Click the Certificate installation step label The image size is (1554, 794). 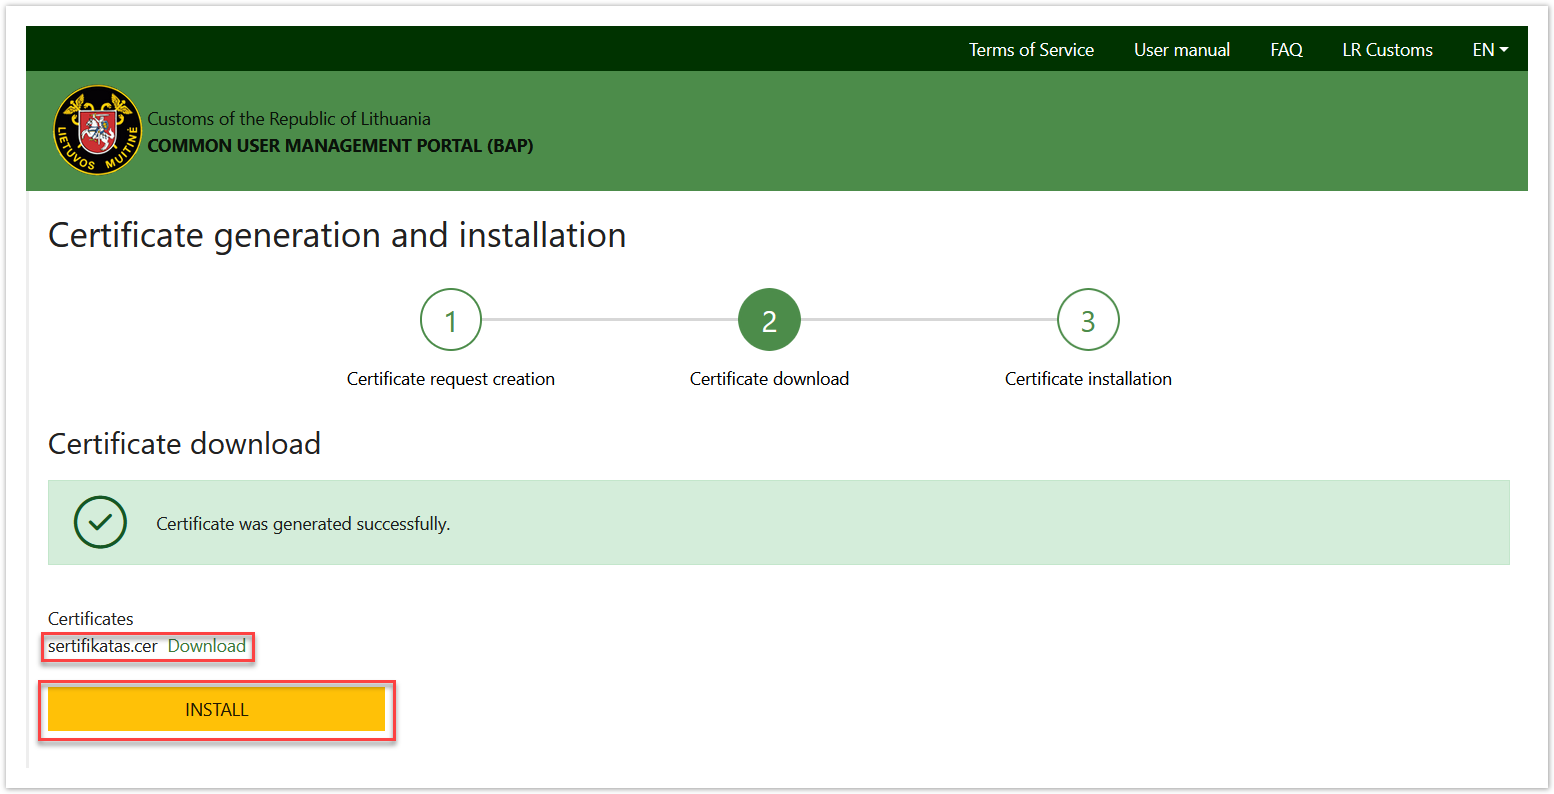1088,379
